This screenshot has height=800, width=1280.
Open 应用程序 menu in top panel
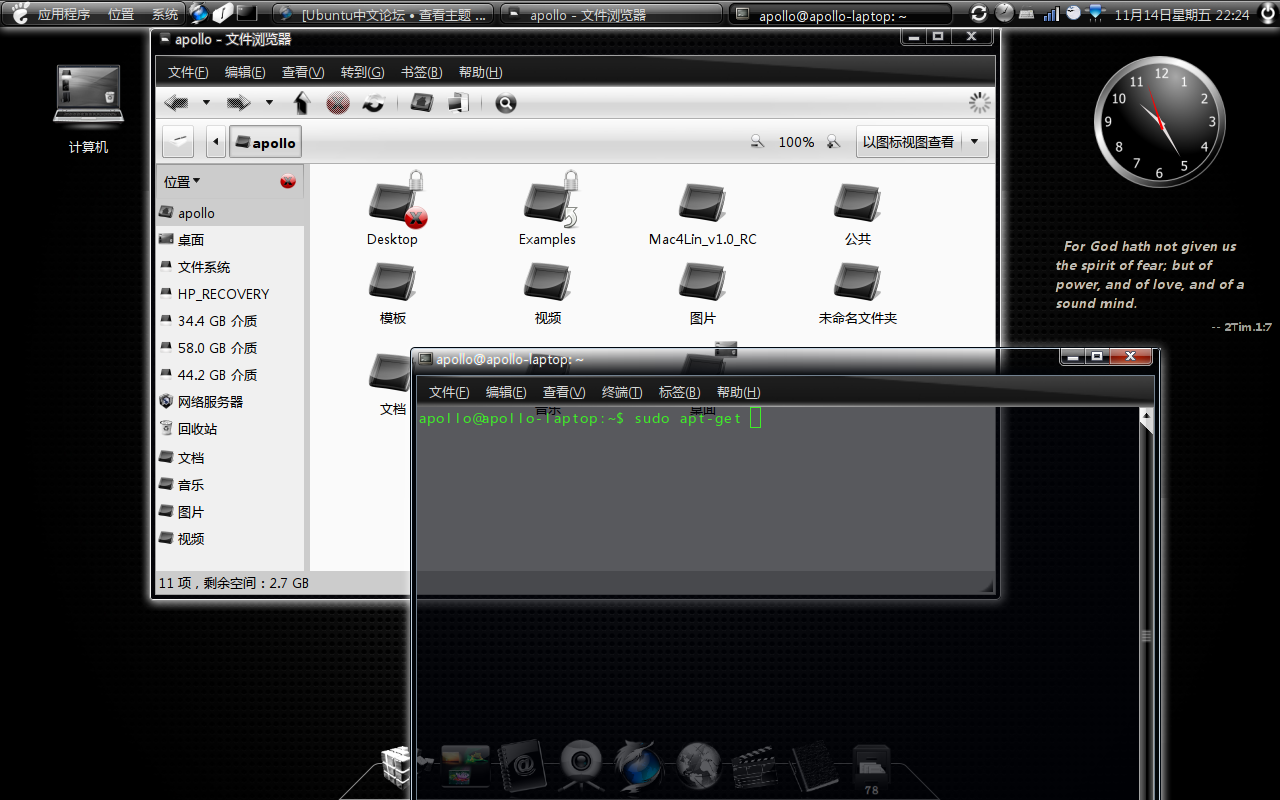pyautogui.click(x=64, y=14)
